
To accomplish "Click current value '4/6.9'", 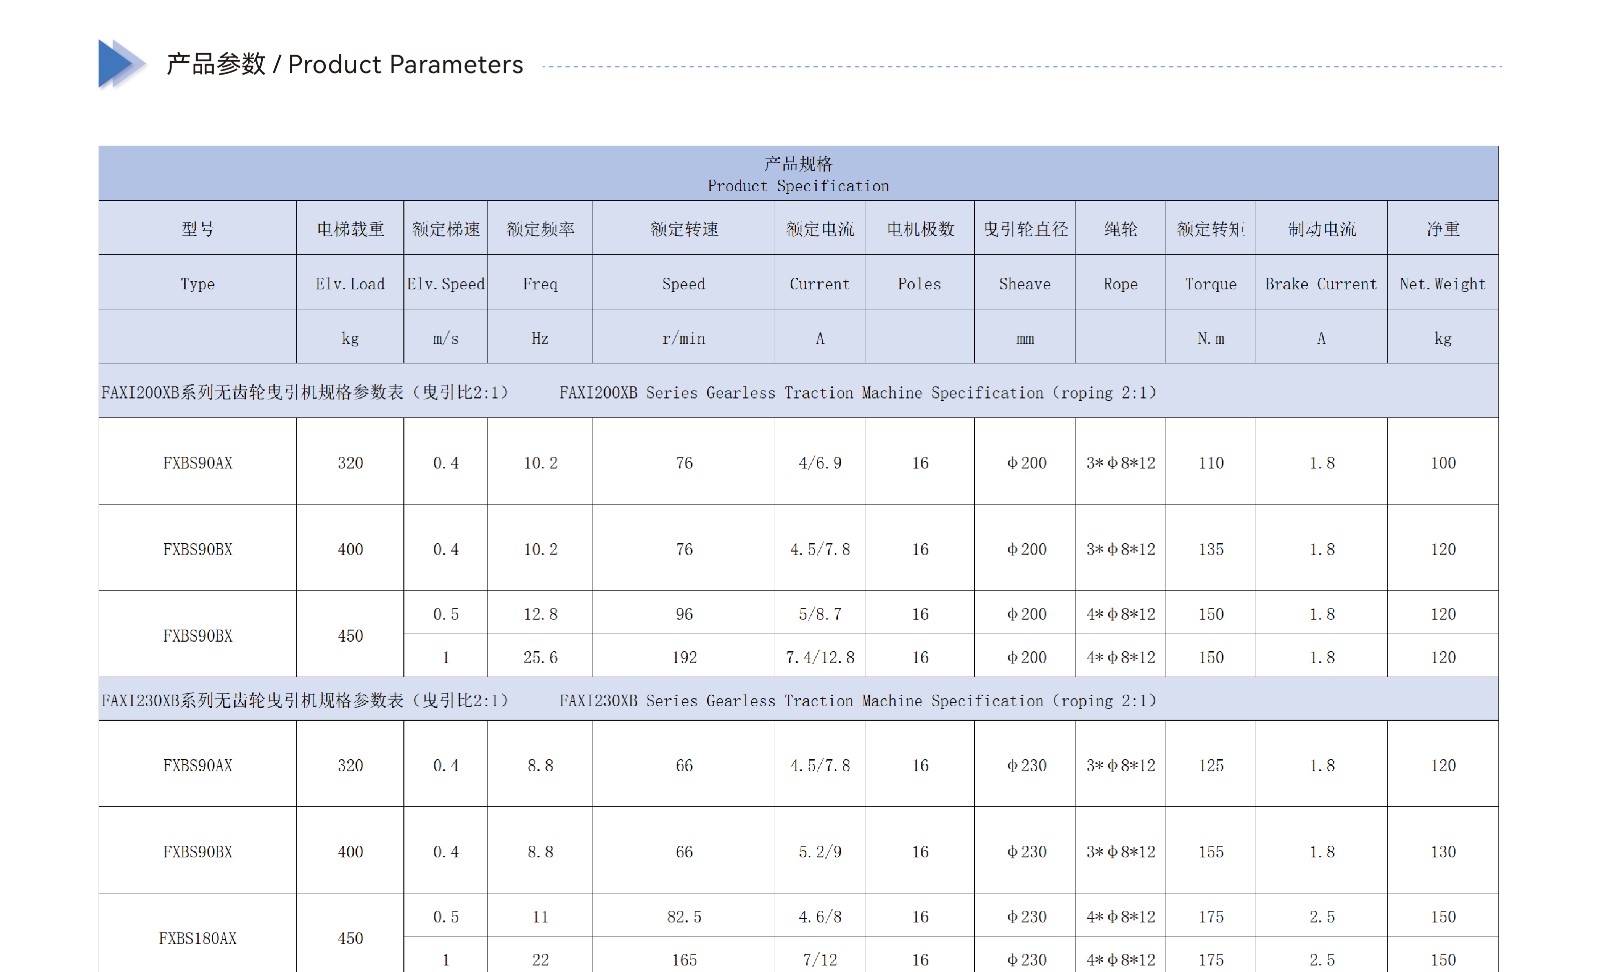I will (x=820, y=463).
